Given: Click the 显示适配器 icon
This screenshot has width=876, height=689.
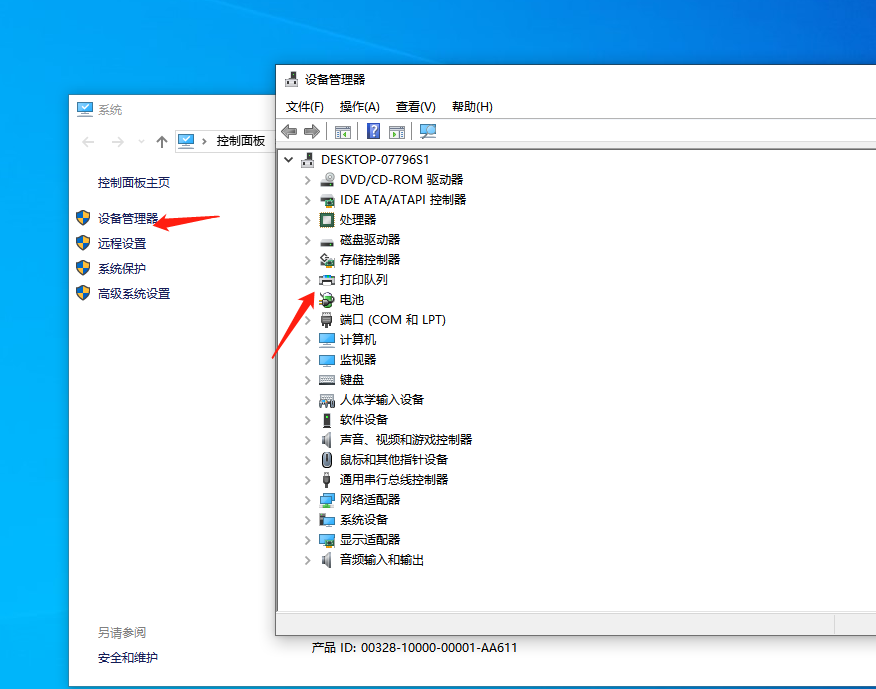Looking at the screenshot, I should (328, 539).
